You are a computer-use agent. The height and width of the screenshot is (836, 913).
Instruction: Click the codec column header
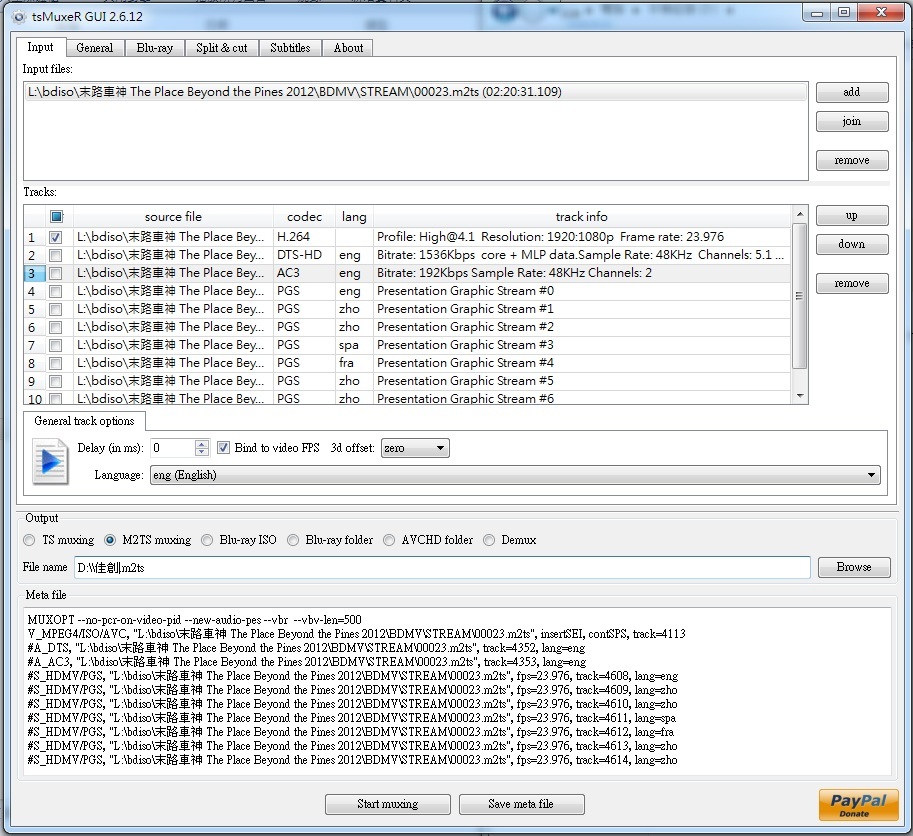[x=304, y=217]
